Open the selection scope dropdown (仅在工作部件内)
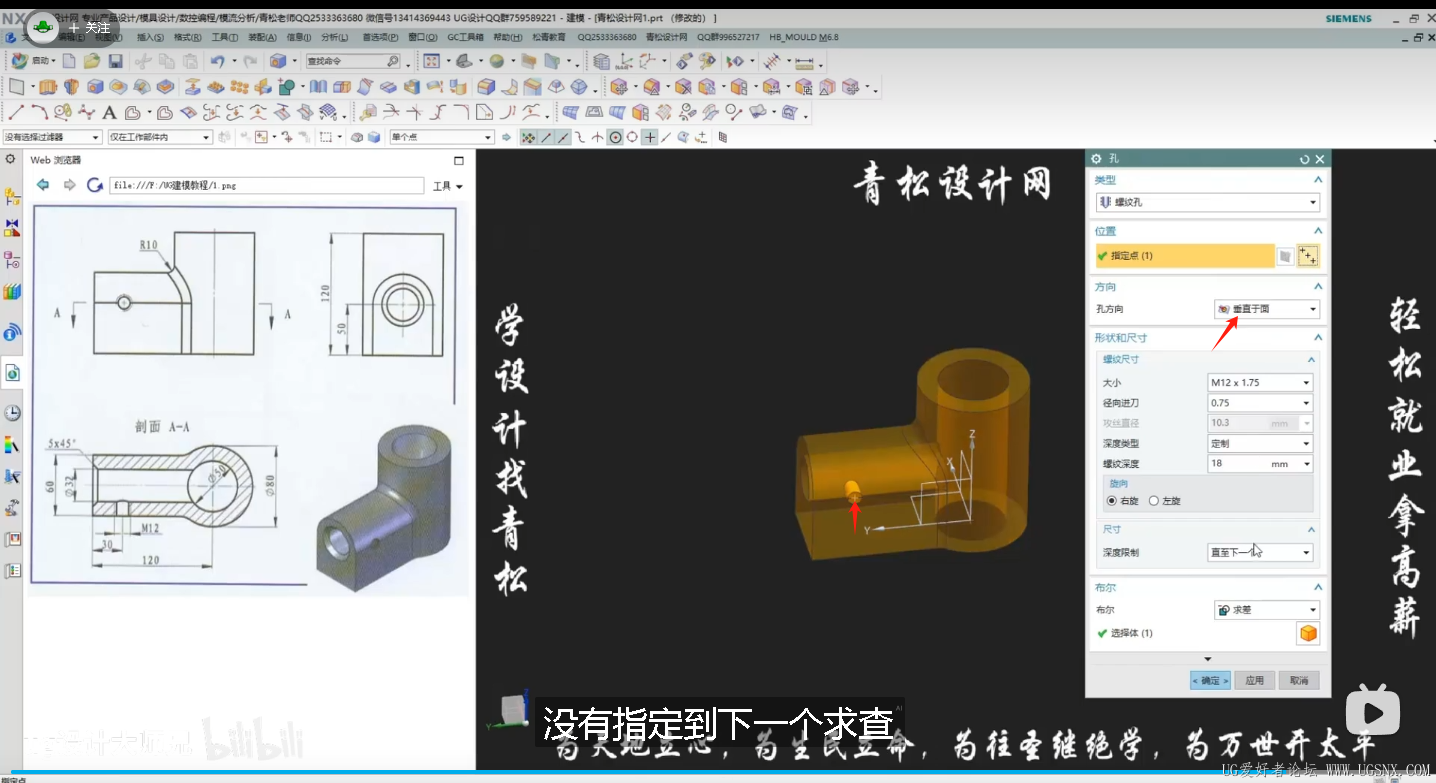The width and height of the screenshot is (1436, 783). click(x=160, y=137)
